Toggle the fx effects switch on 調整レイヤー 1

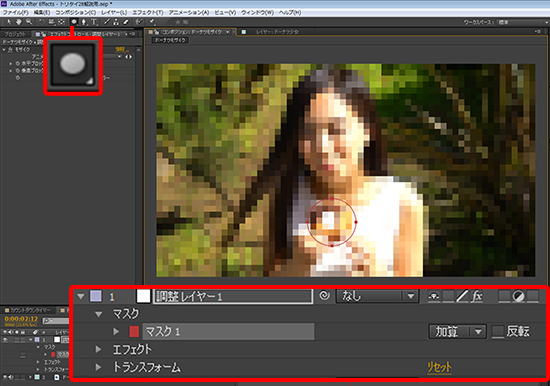(x=477, y=296)
